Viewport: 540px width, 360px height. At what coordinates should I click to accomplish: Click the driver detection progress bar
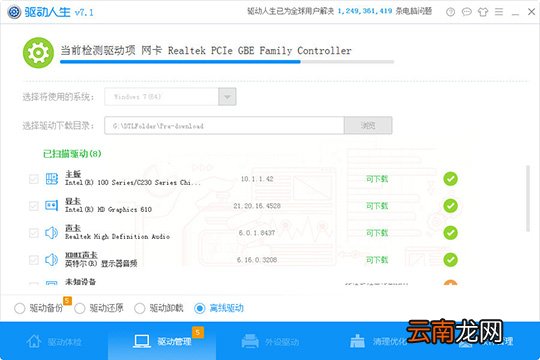tap(227, 62)
